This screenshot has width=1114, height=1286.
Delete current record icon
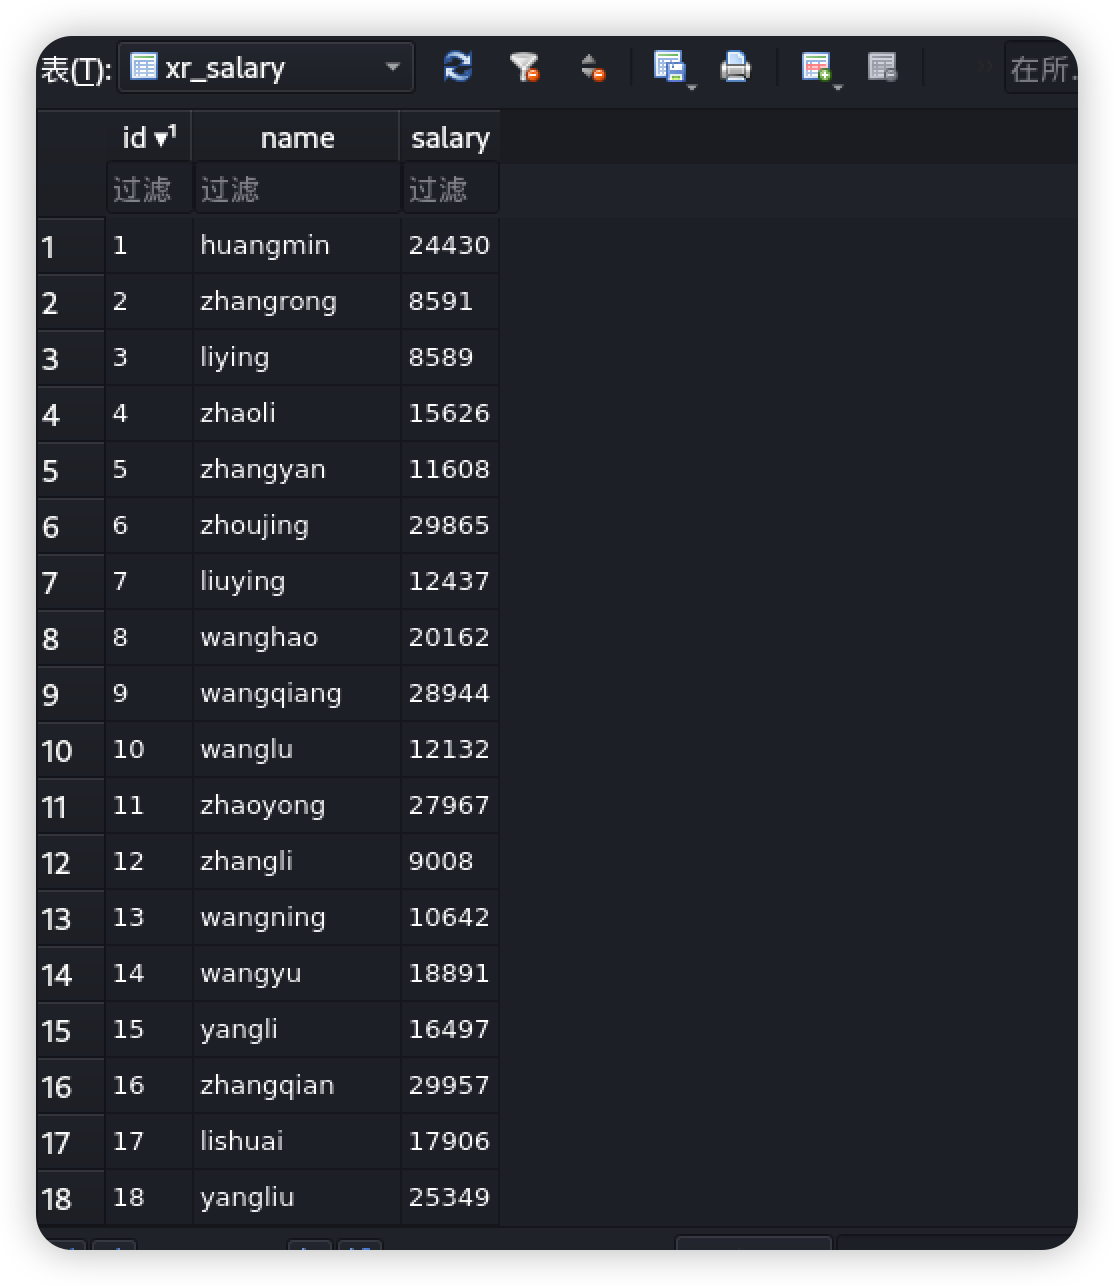pos(882,68)
